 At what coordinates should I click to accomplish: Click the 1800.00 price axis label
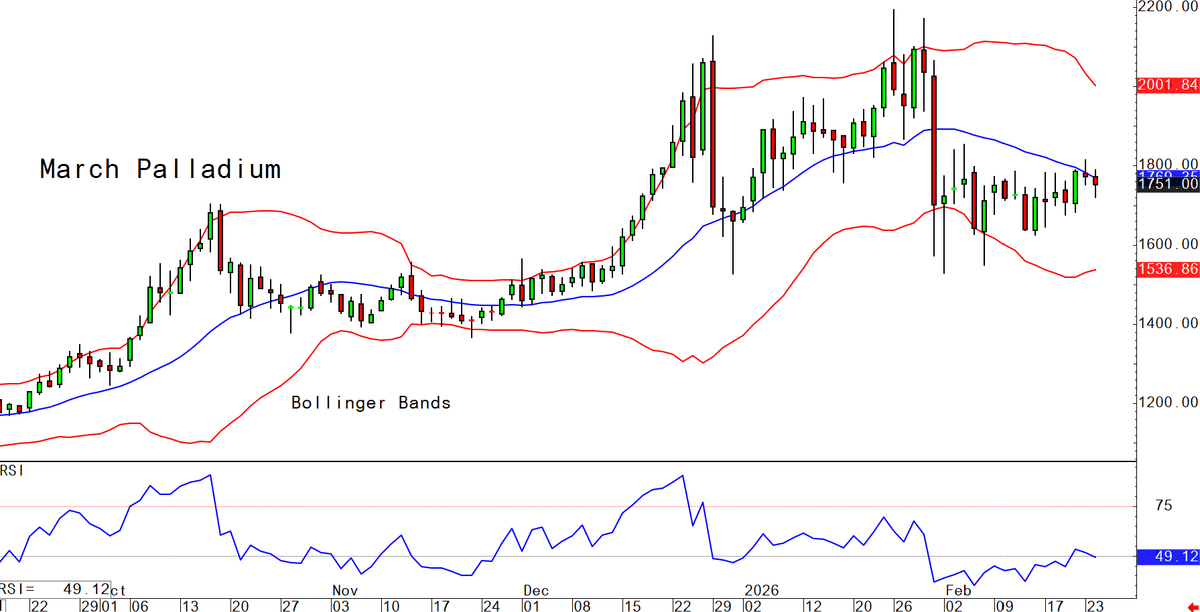pyautogui.click(x=1167, y=165)
